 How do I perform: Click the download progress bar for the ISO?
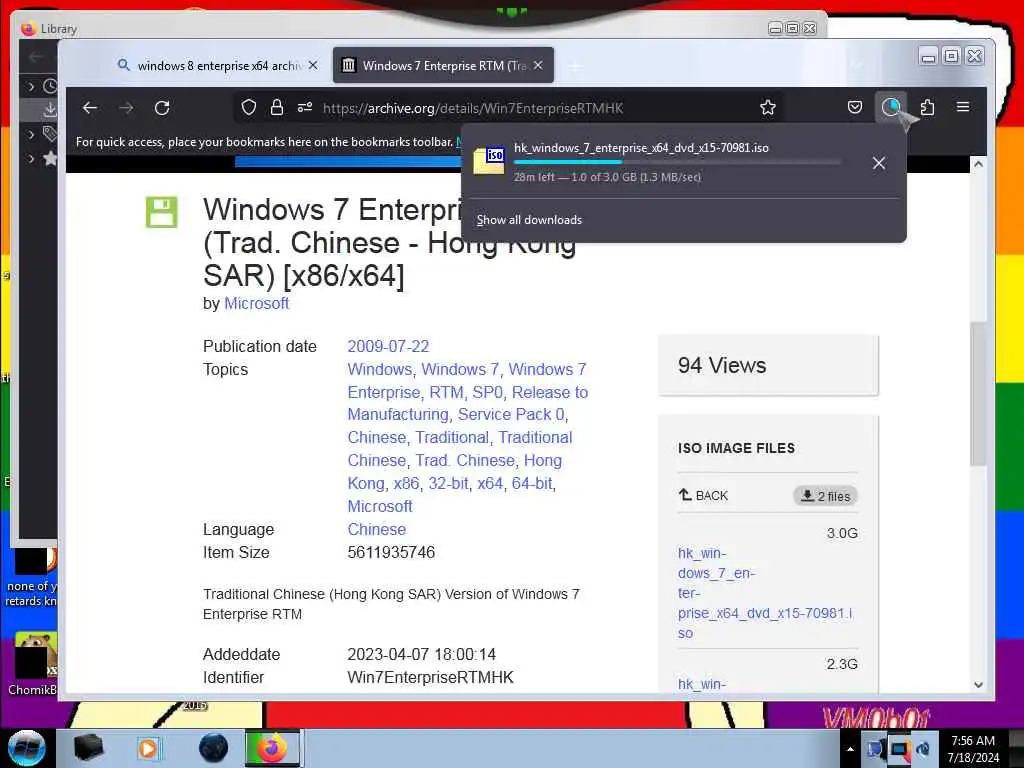pyautogui.click(x=677, y=162)
